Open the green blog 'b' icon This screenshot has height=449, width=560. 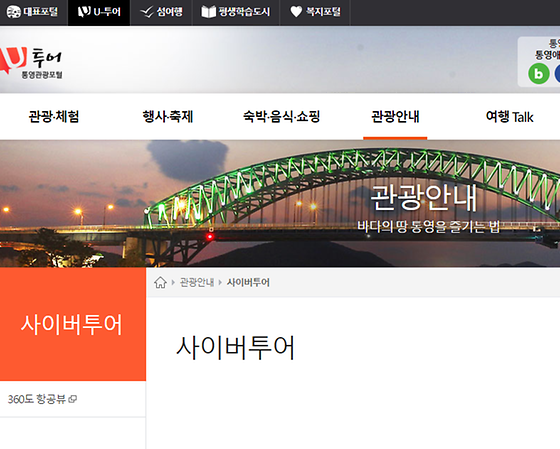pyautogui.click(x=539, y=74)
